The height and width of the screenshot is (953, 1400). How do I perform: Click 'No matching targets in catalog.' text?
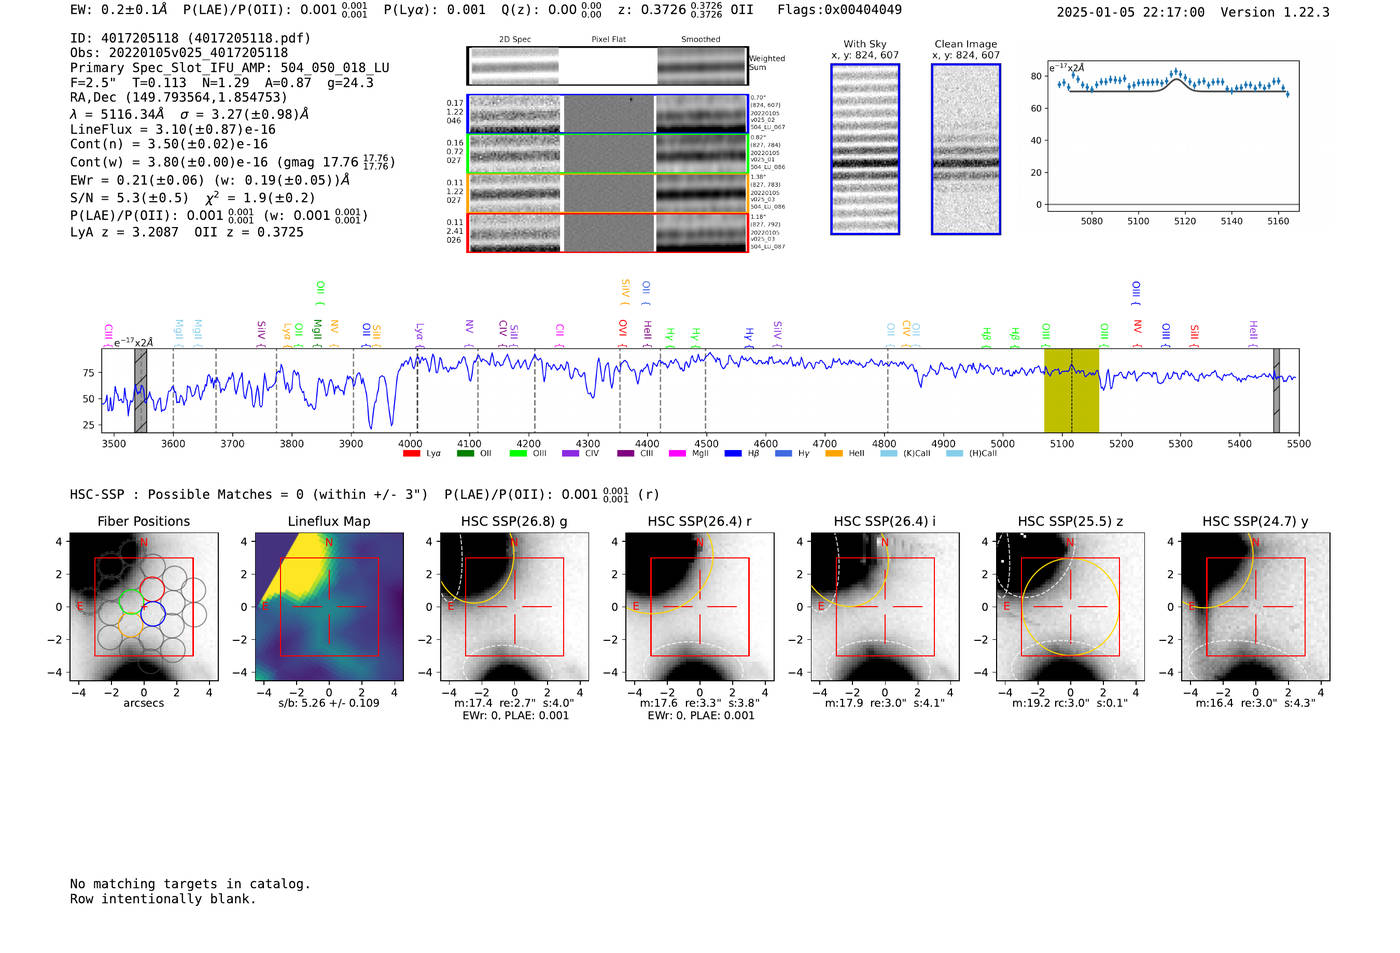(190, 884)
